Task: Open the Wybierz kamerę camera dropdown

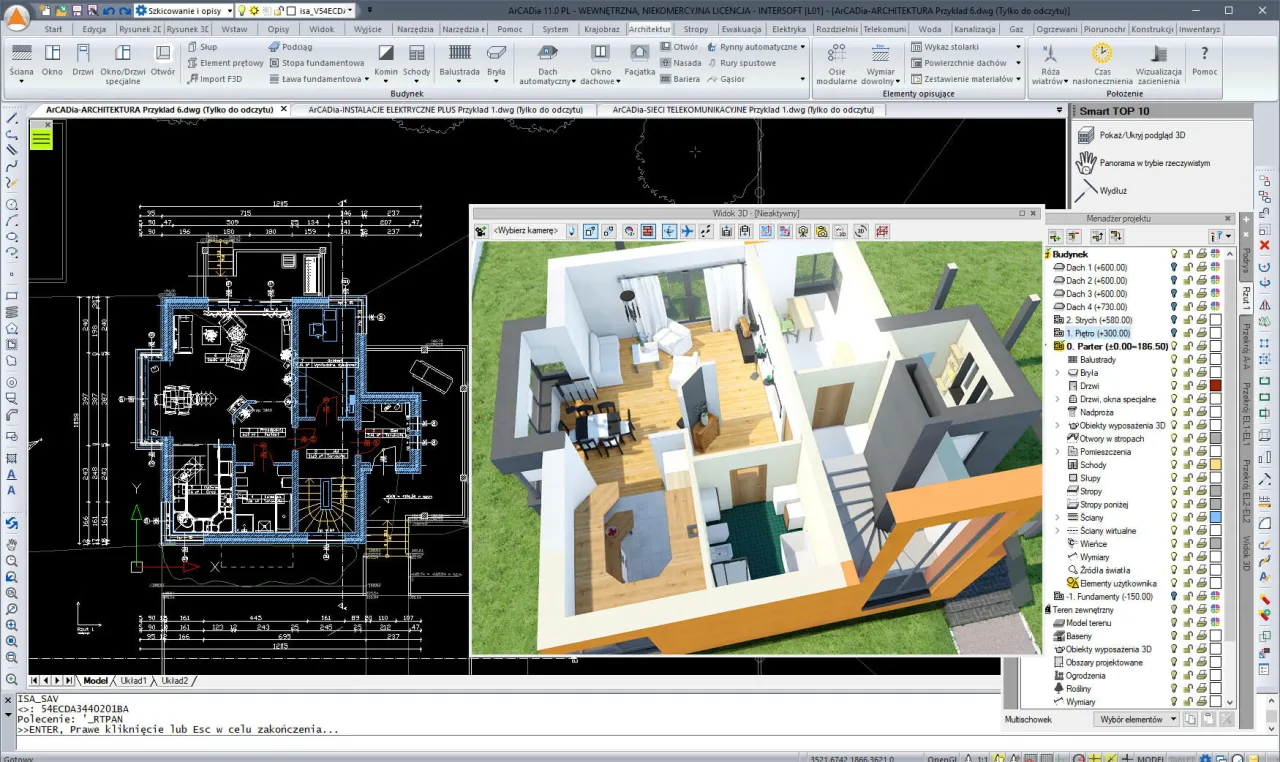Action: tap(570, 231)
